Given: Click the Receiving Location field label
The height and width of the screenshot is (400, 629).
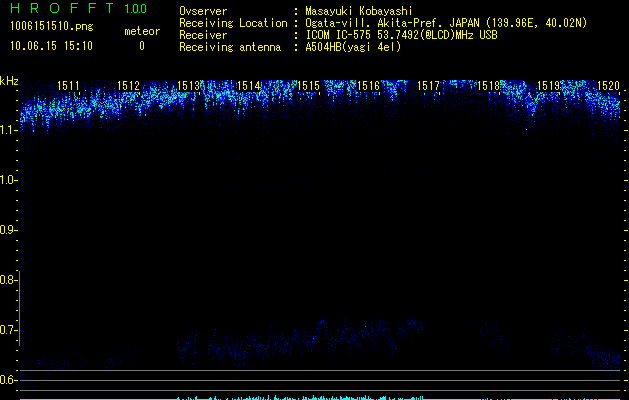Looking at the screenshot, I should (233, 23).
